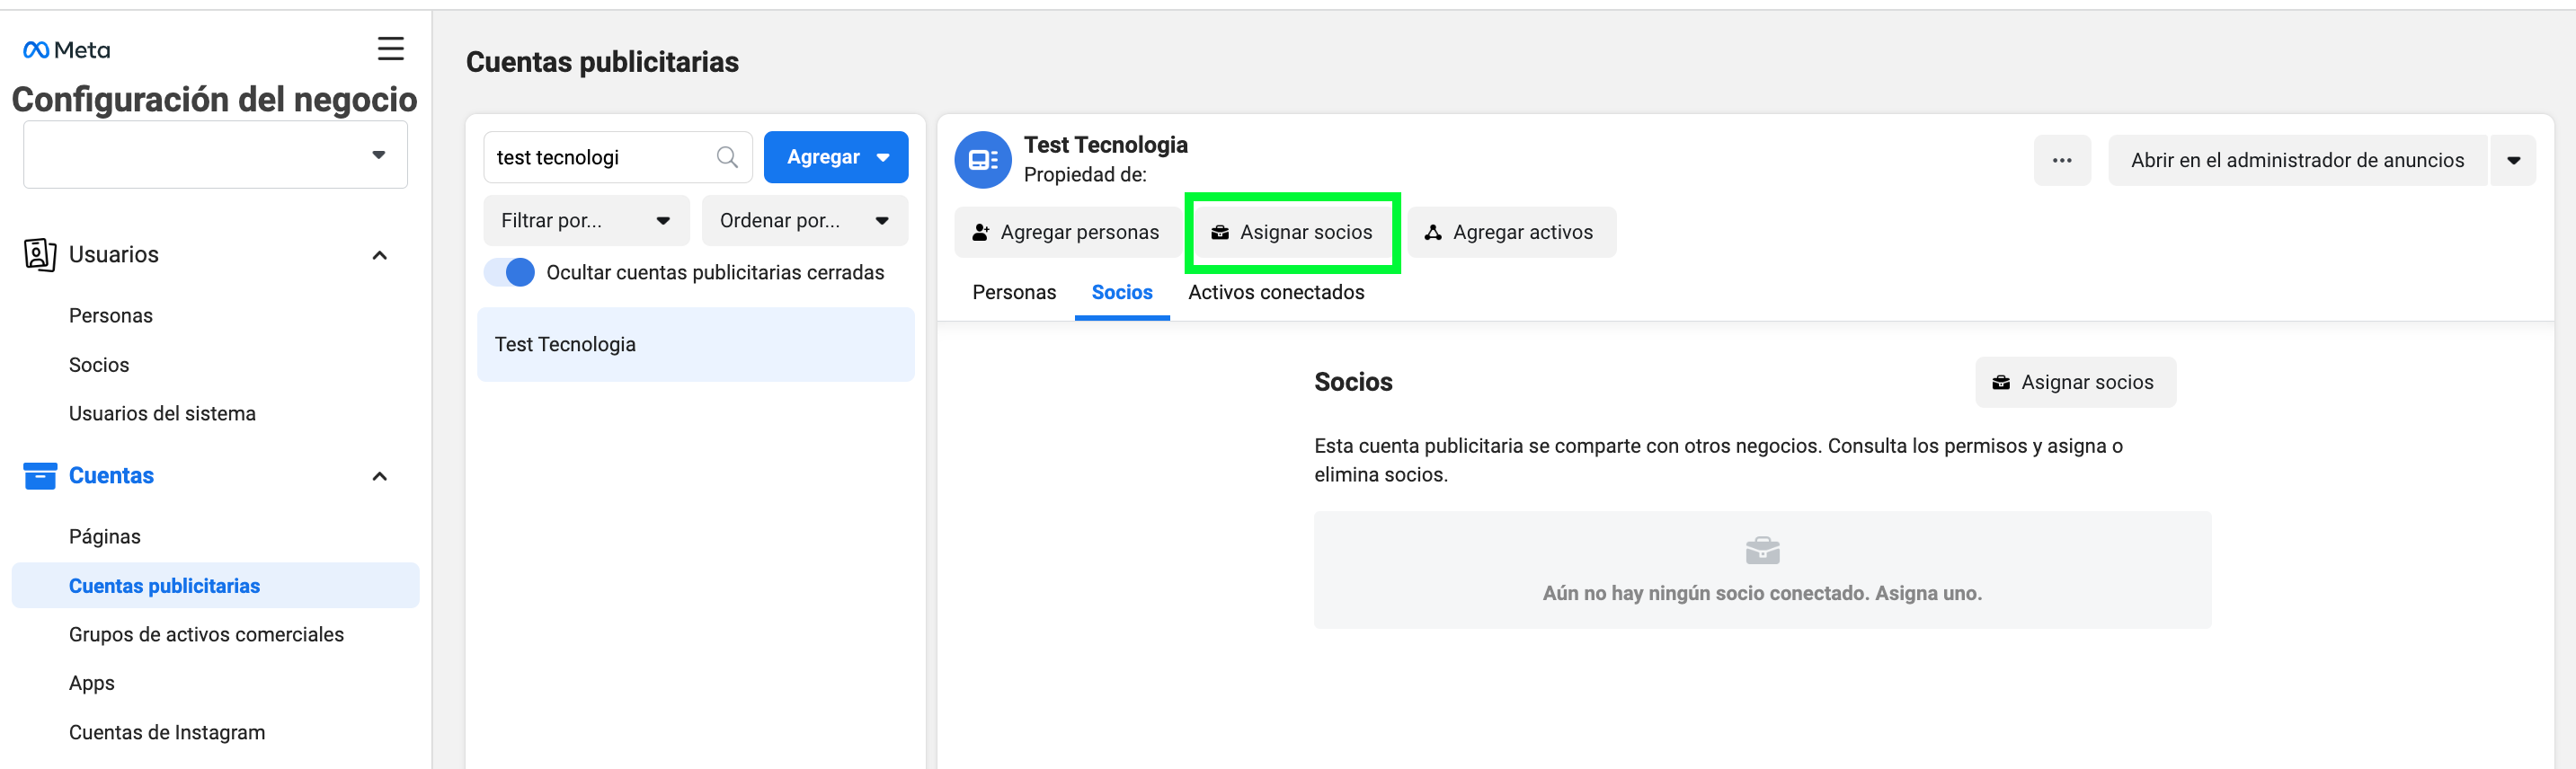Open the business selector dropdown
The height and width of the screenshot is (769, 2576).
click(x=215, y=154)
